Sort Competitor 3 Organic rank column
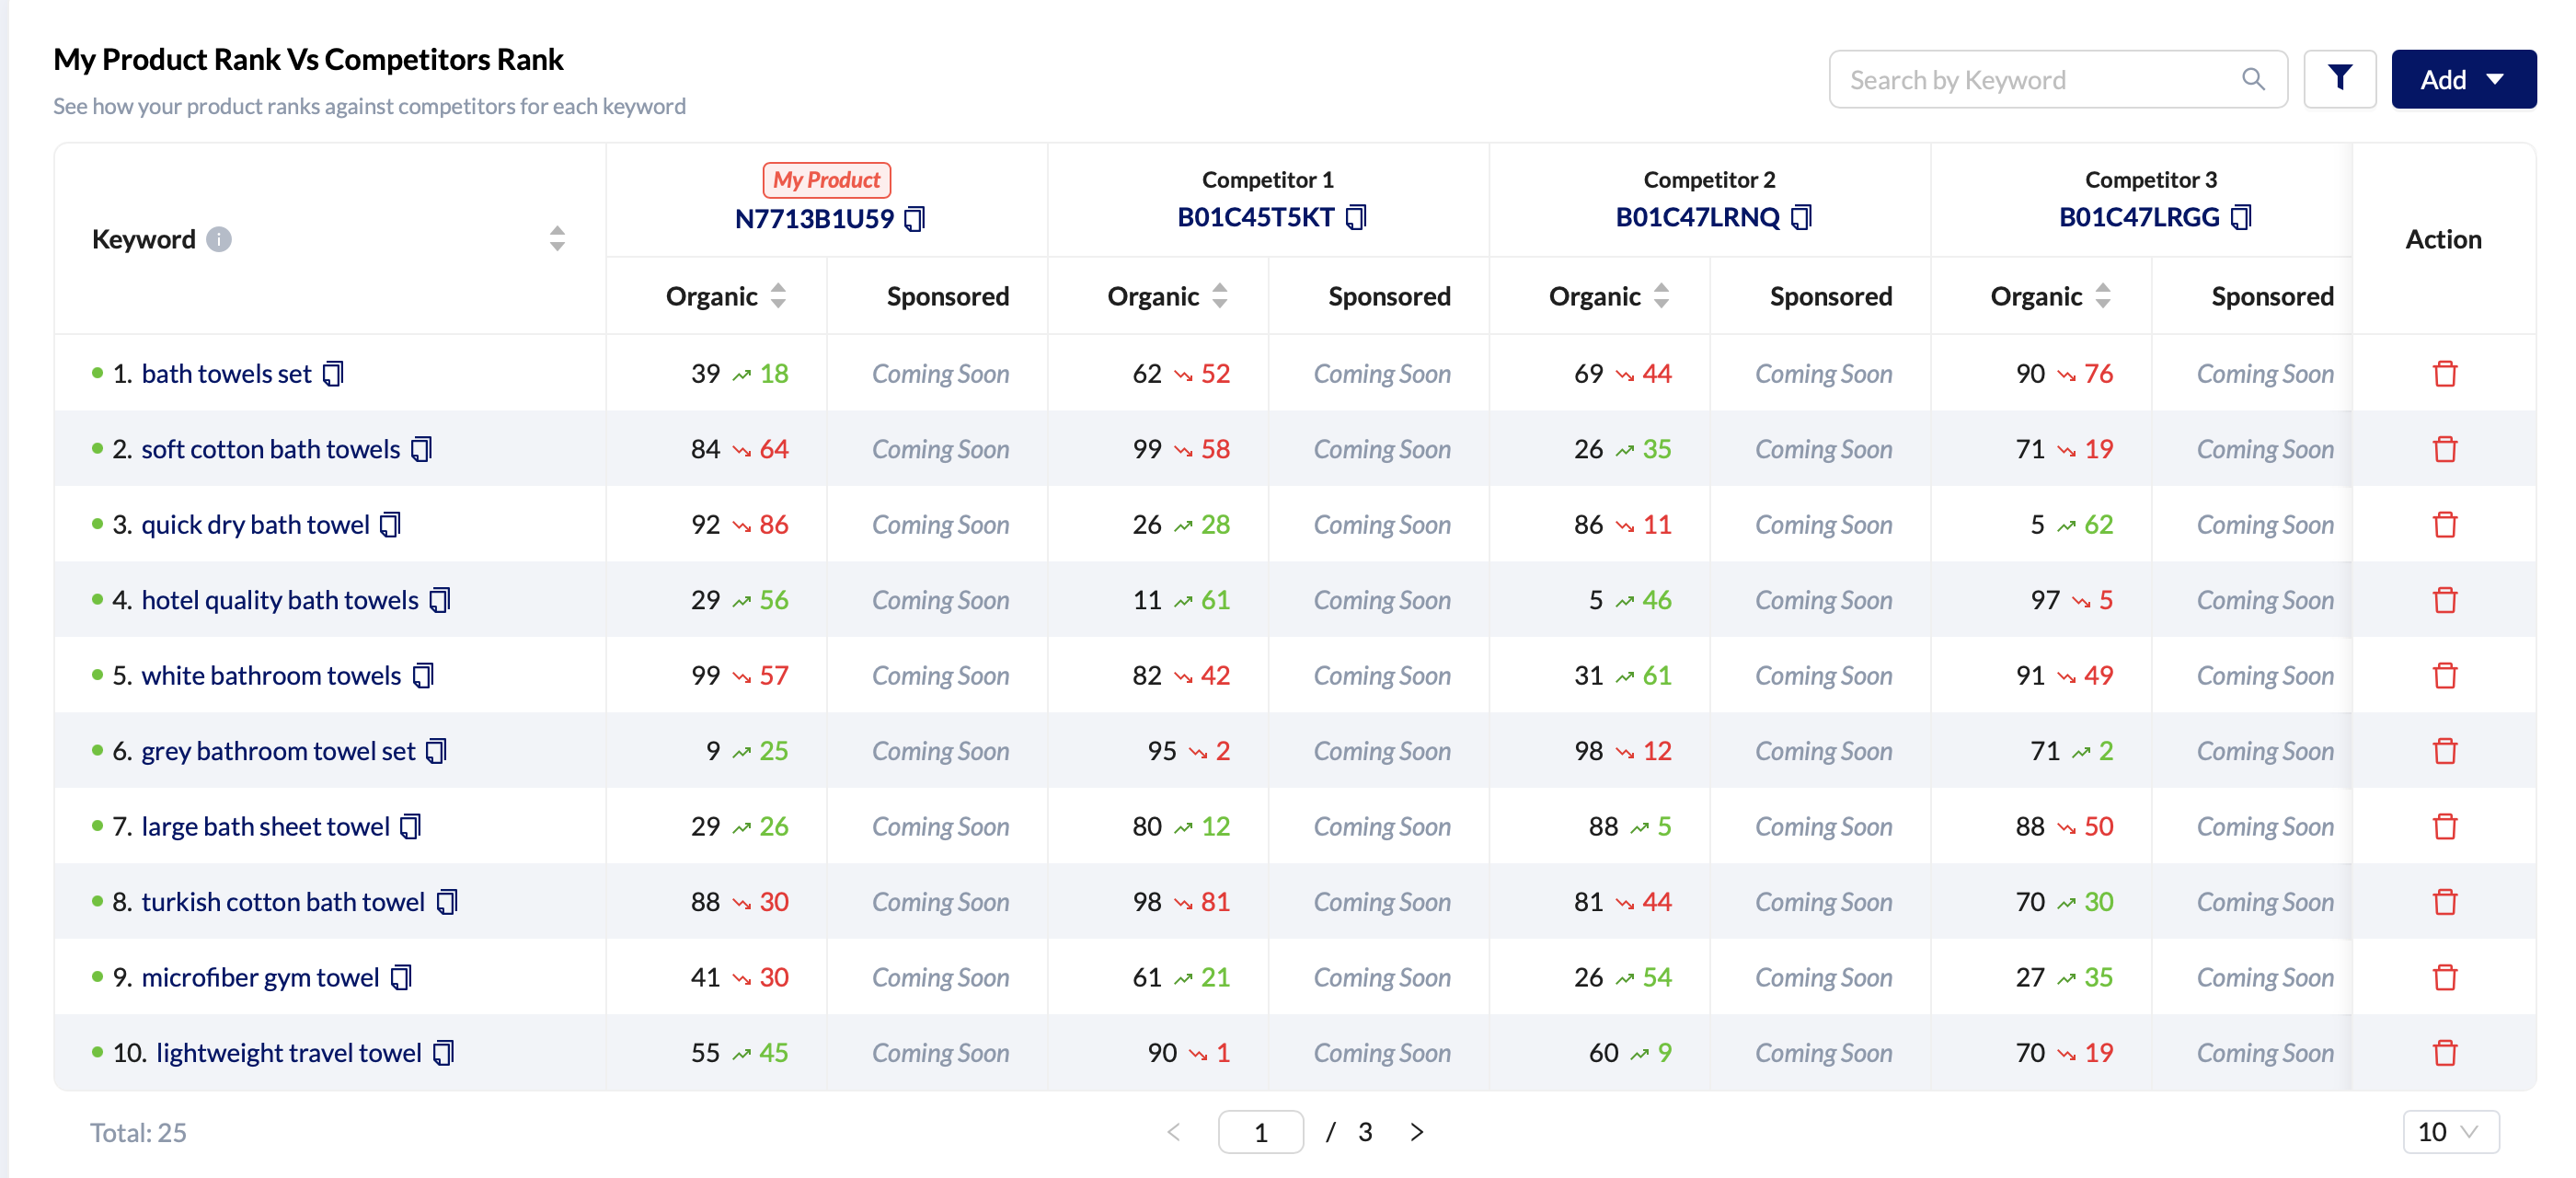This screenshot has width=2576, height=1178. [x=2102, y=296]
